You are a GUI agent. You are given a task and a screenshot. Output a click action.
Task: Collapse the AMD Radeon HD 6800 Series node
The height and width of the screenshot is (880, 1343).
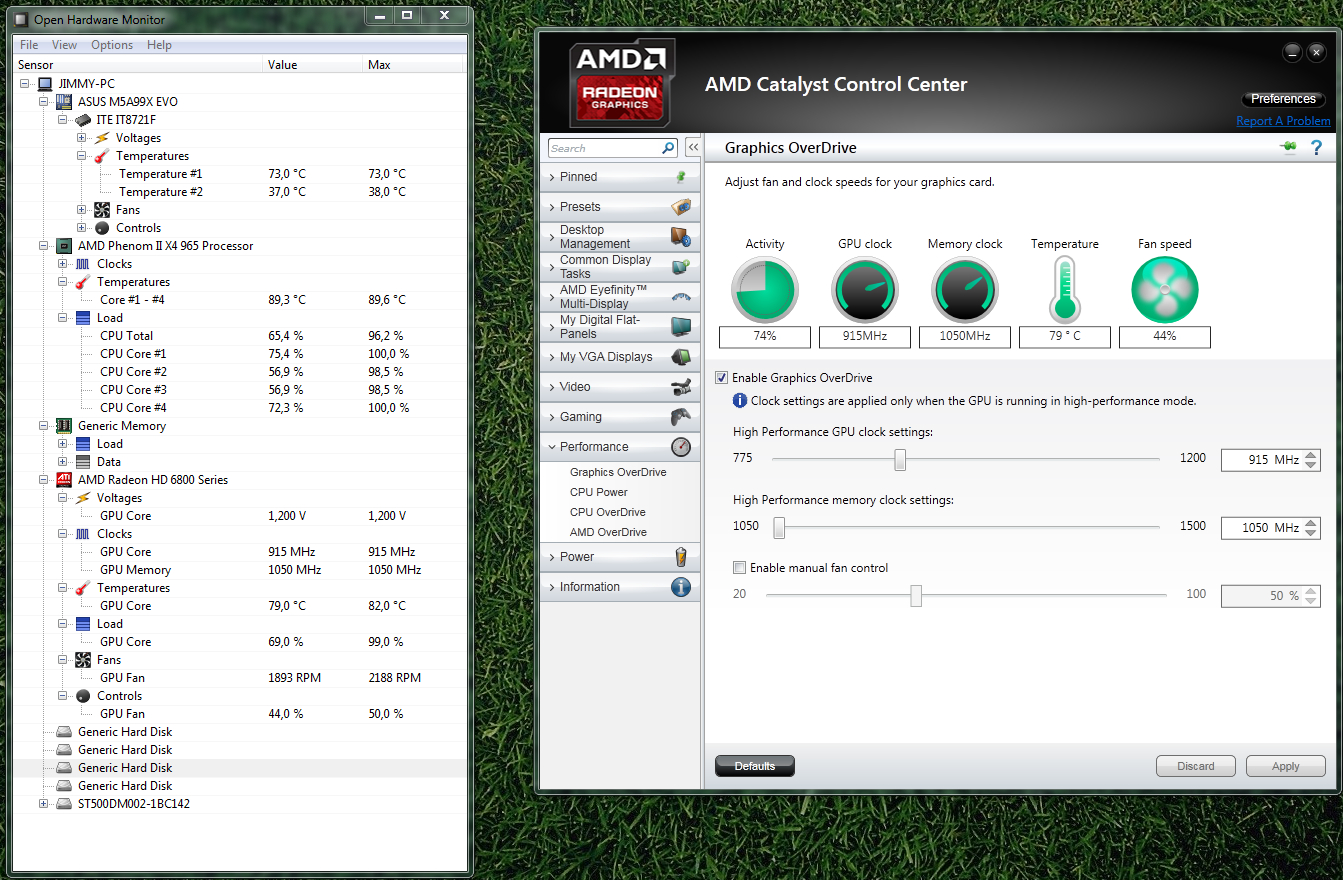[x=44, y=480]
